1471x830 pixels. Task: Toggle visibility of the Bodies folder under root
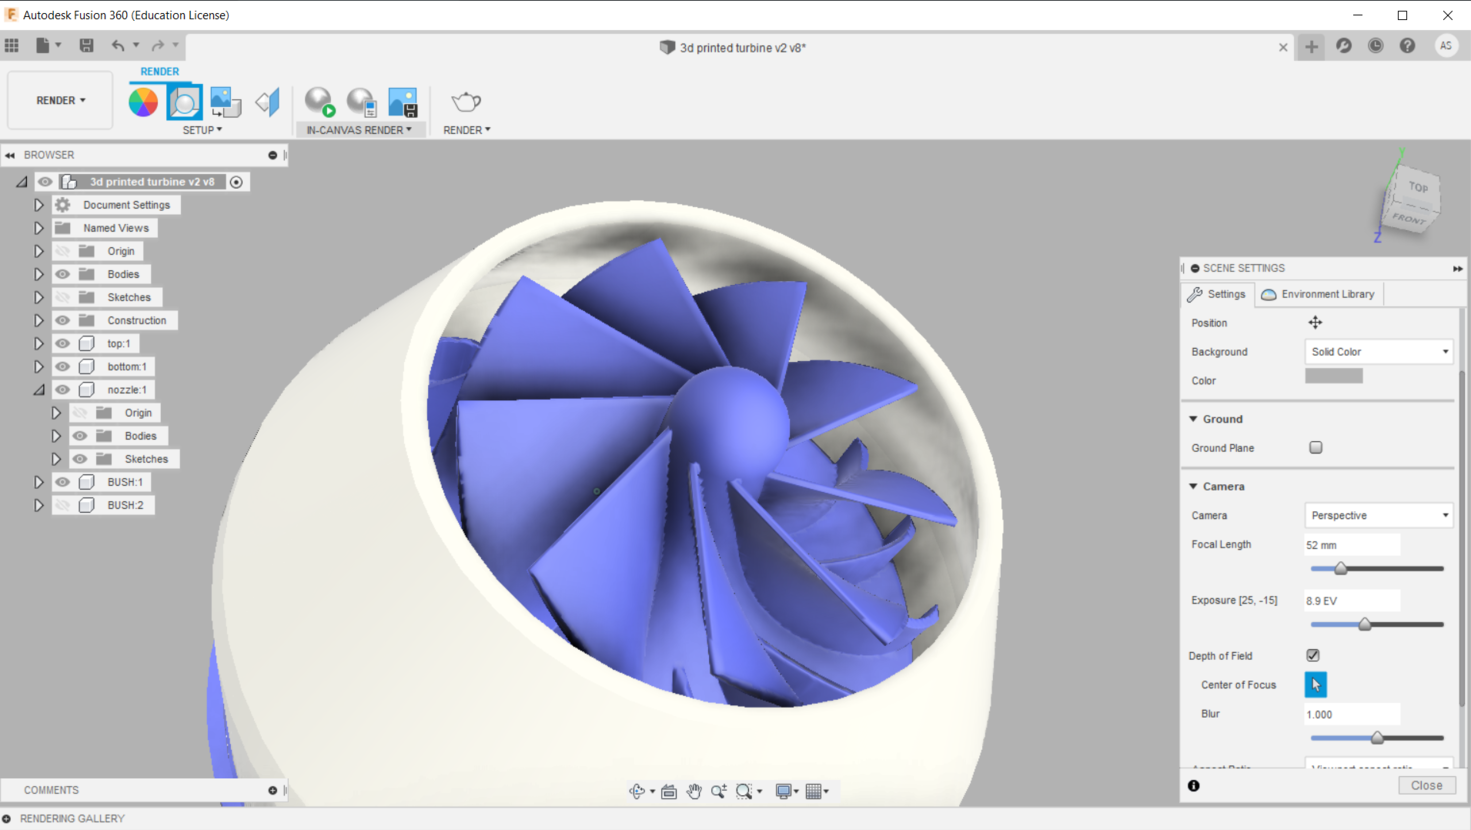pyautogui.click(x=63, y=274)
